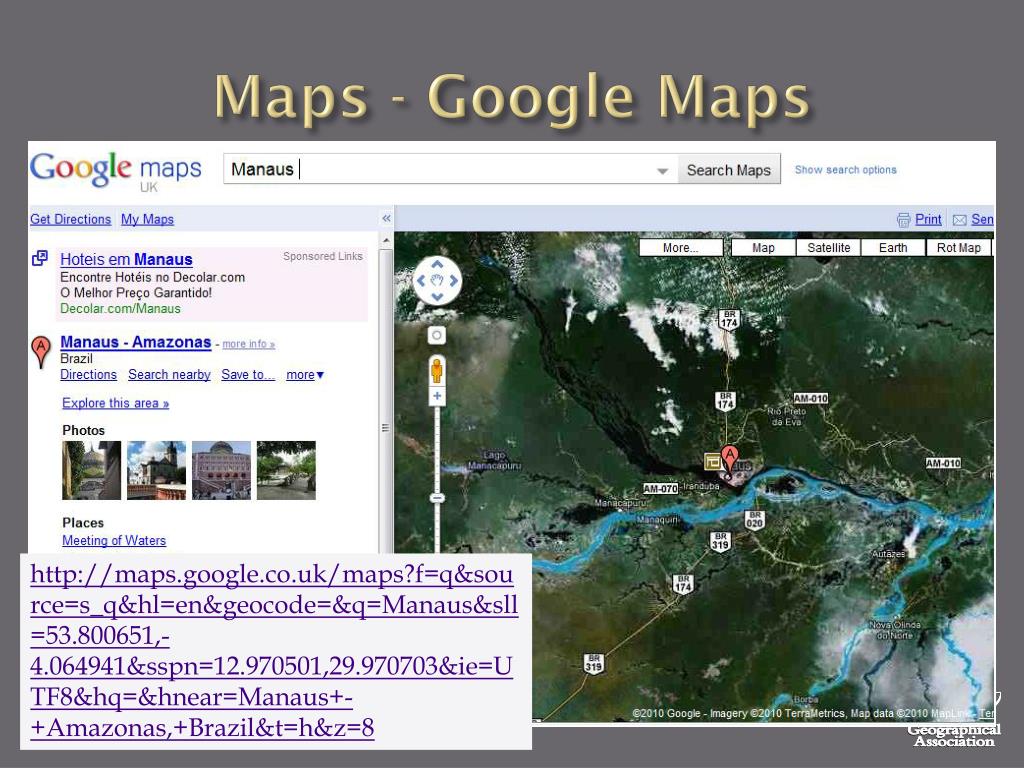
Task: Collapse the left panel with double-chevron
Action: click(386, 218)
